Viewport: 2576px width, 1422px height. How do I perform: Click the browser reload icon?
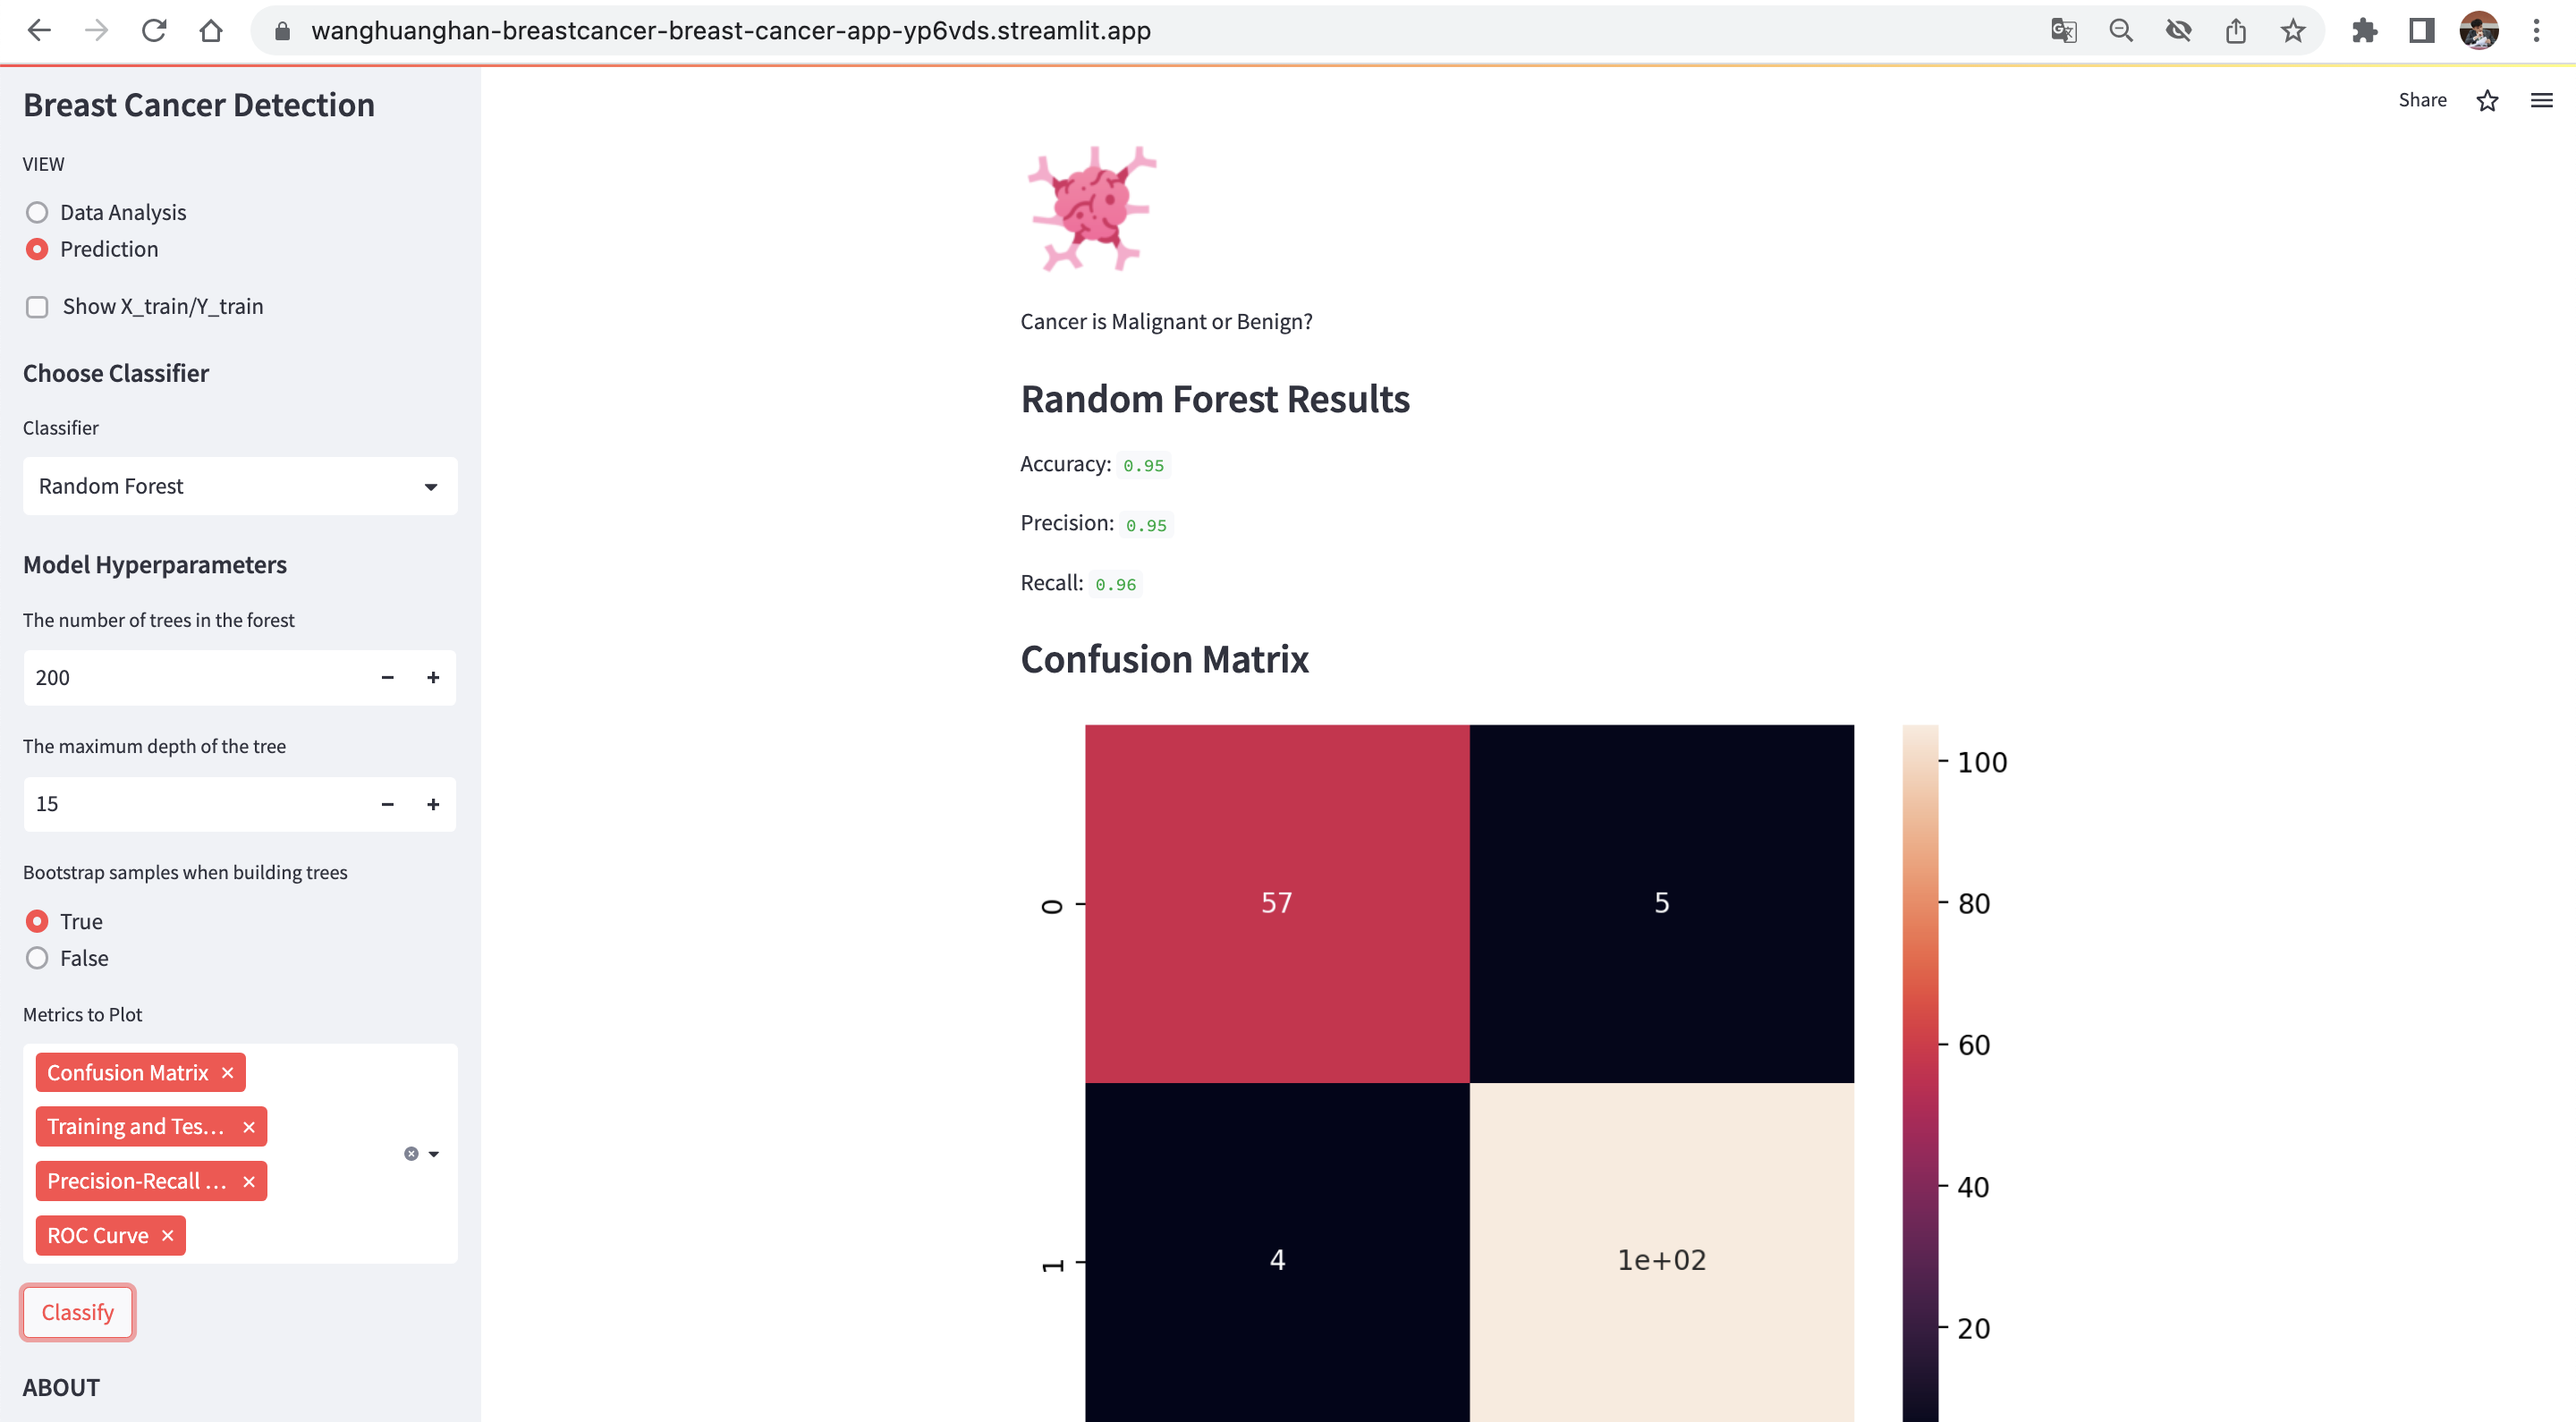(153, 30)
